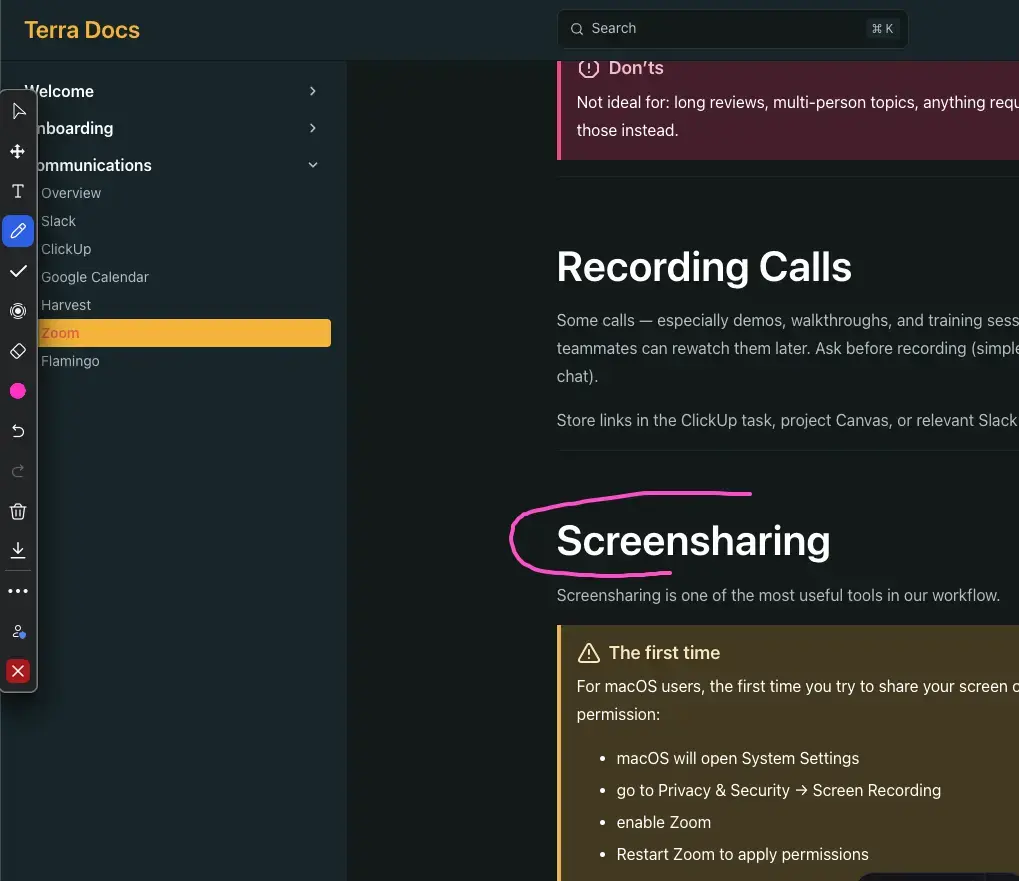1019x881 pixels.
Task: Open the Harvest sidebar link
Action: click(66, 305)
